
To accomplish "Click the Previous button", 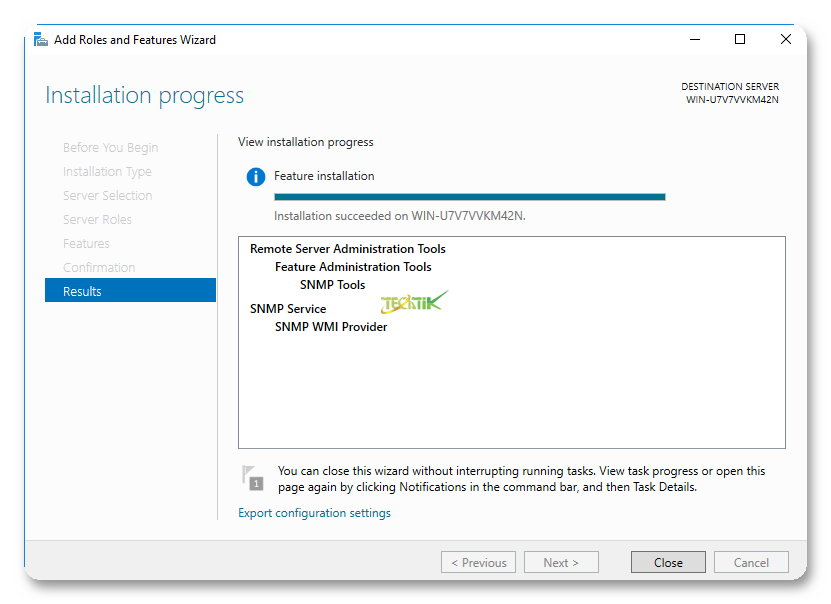I will coord(478,562).
